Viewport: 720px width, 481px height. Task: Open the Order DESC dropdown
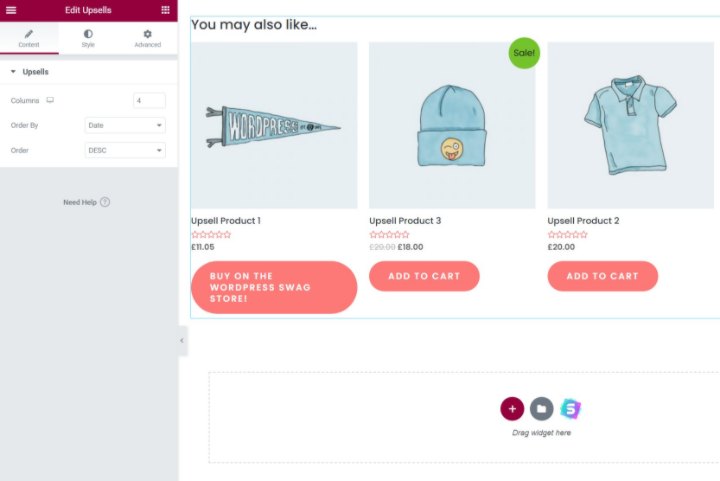[125, 150]
